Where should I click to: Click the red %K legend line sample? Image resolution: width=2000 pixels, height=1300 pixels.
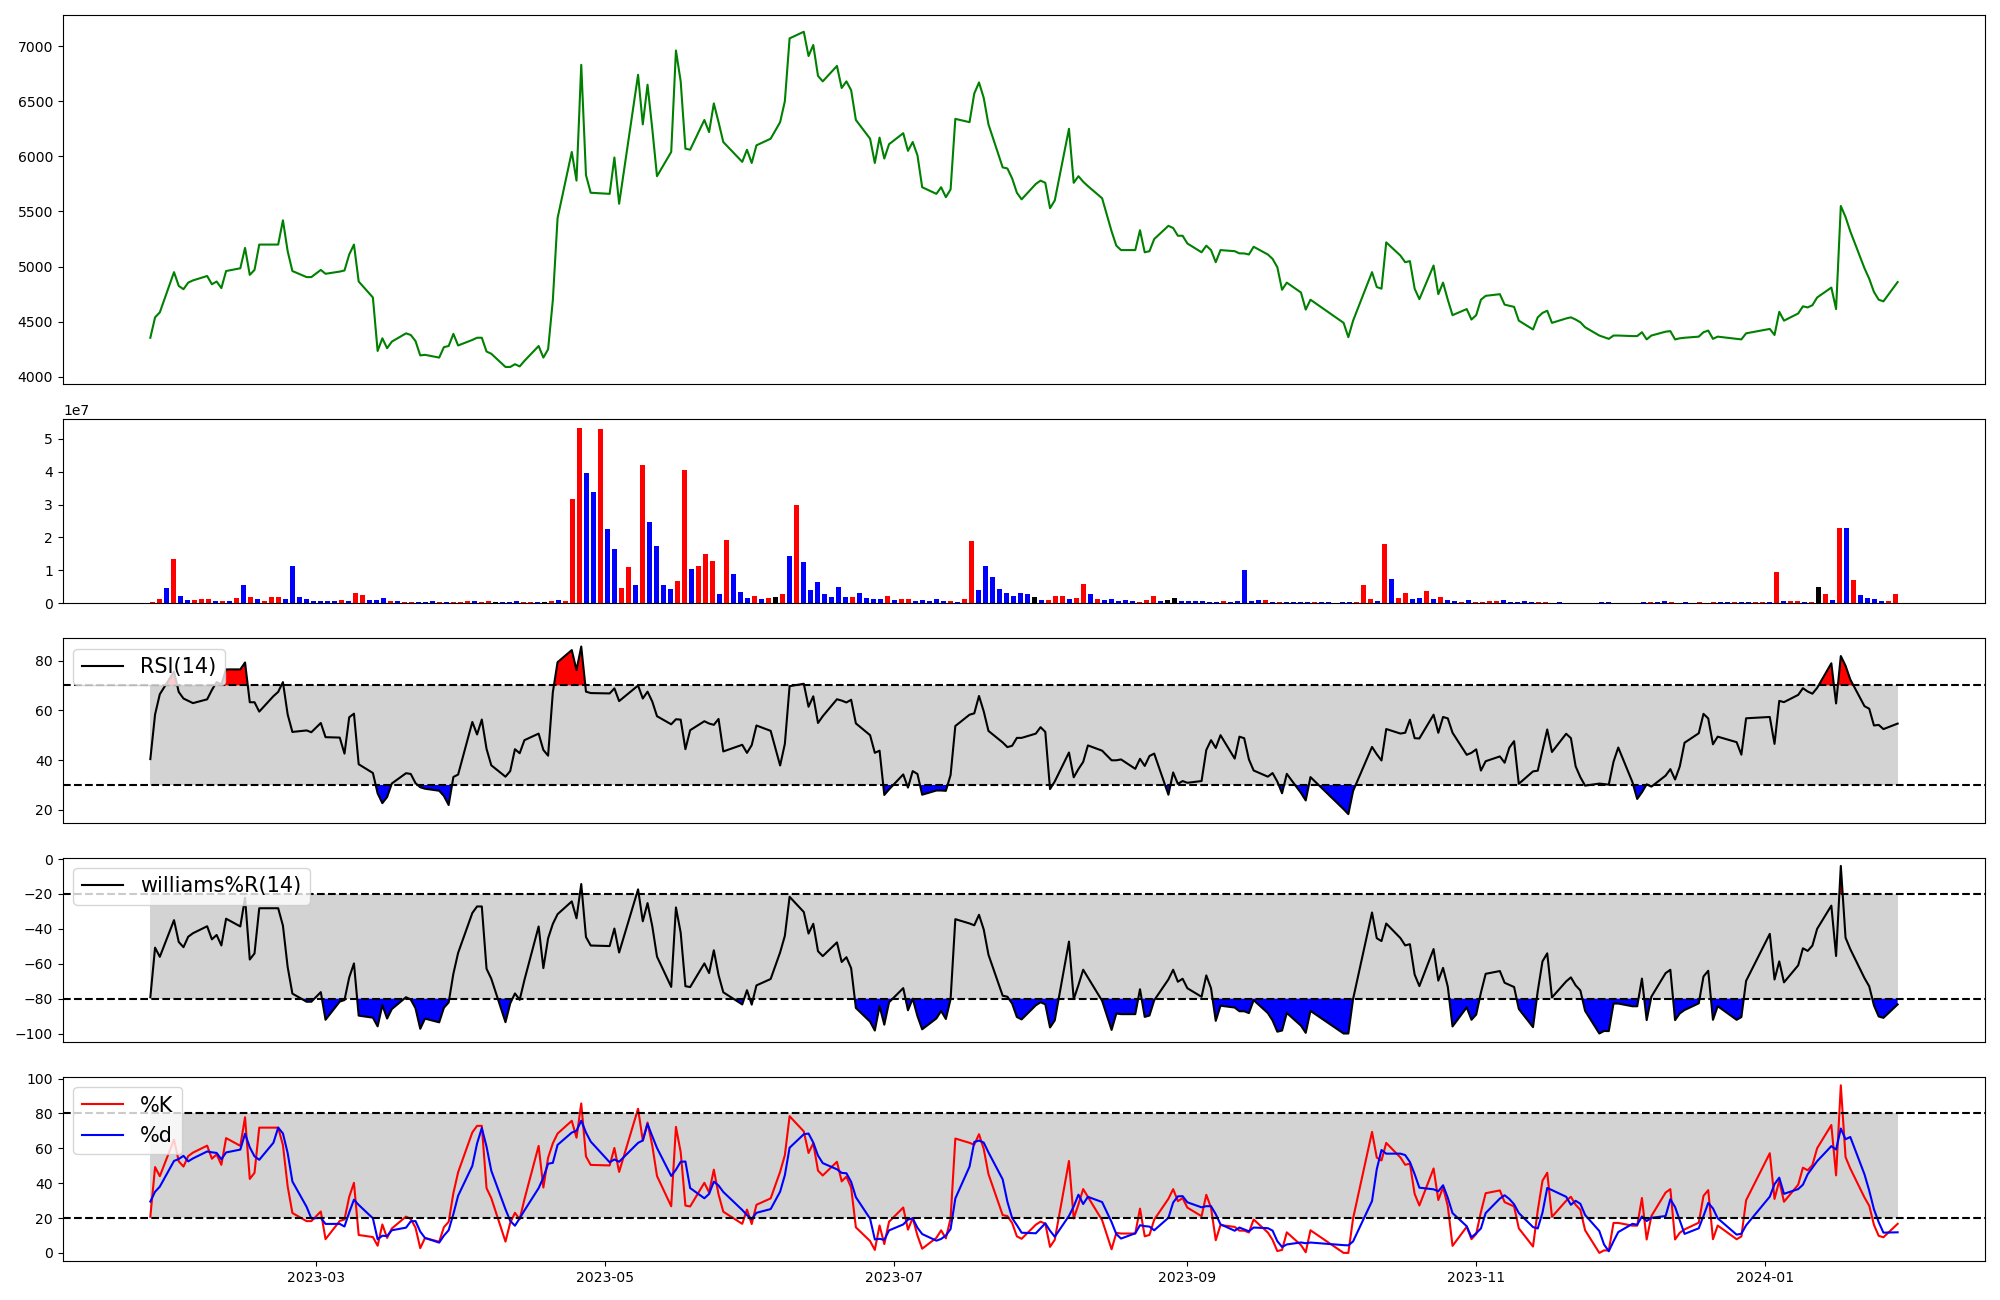[x=102, y=1104]
